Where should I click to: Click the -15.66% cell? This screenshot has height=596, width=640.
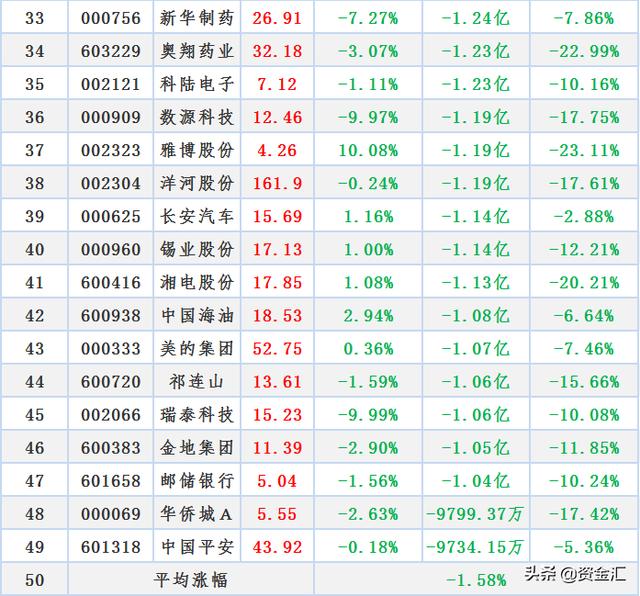pyautogui.click(x=584, y=382)
